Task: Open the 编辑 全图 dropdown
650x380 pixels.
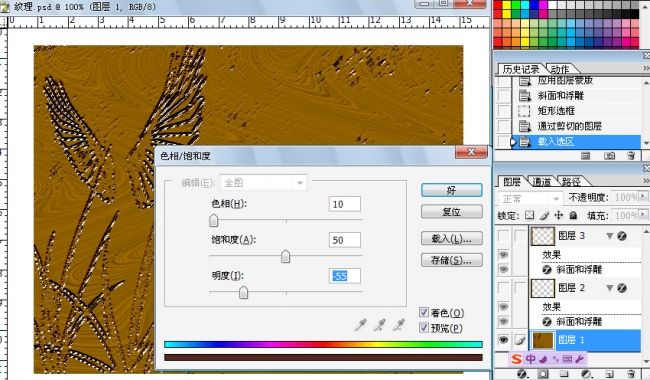Action: (264, 182)
